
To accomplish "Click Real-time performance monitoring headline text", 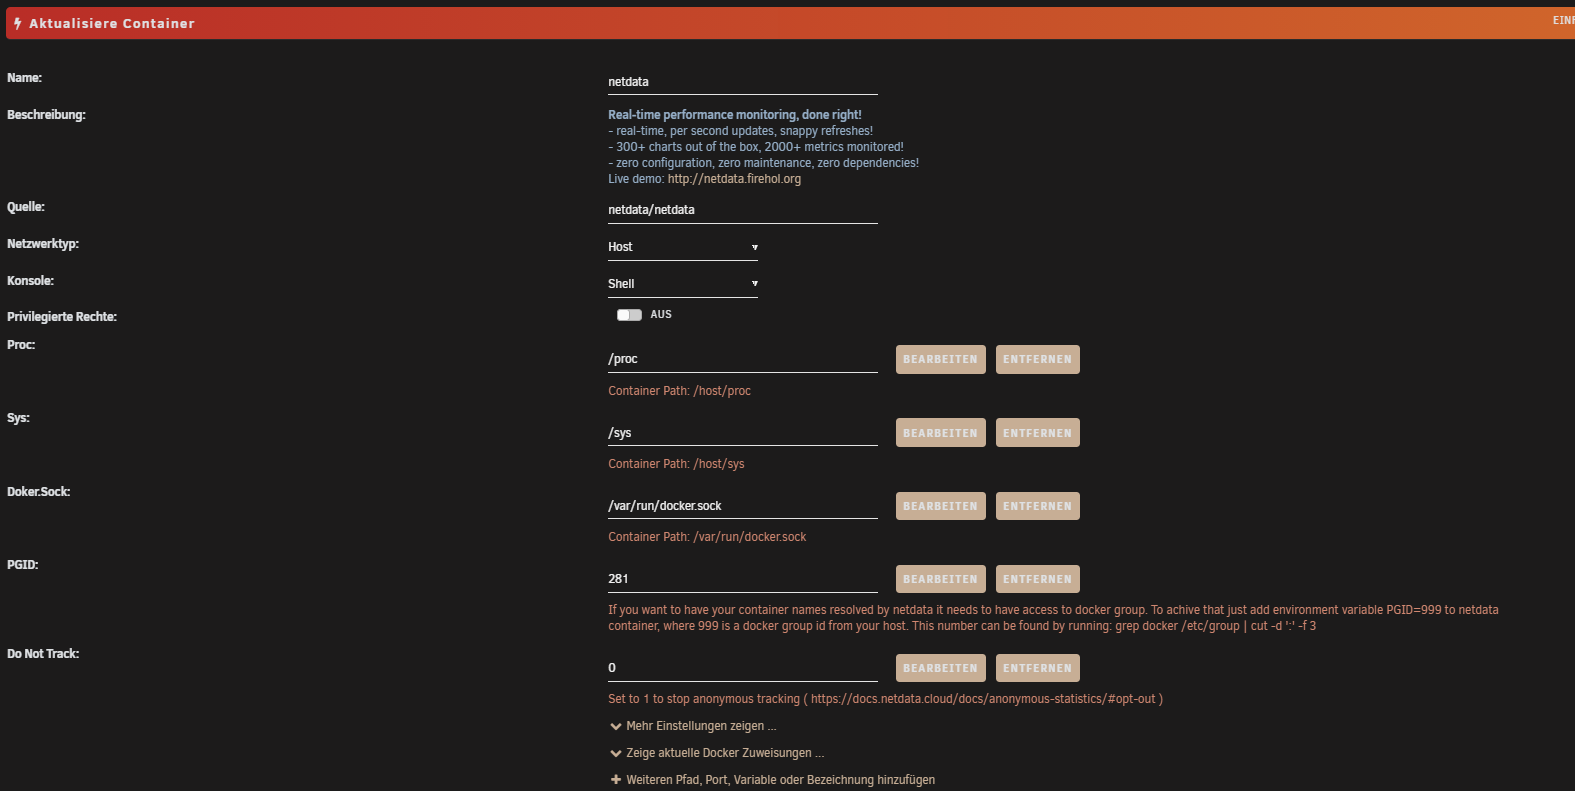I will click(735, 115).
